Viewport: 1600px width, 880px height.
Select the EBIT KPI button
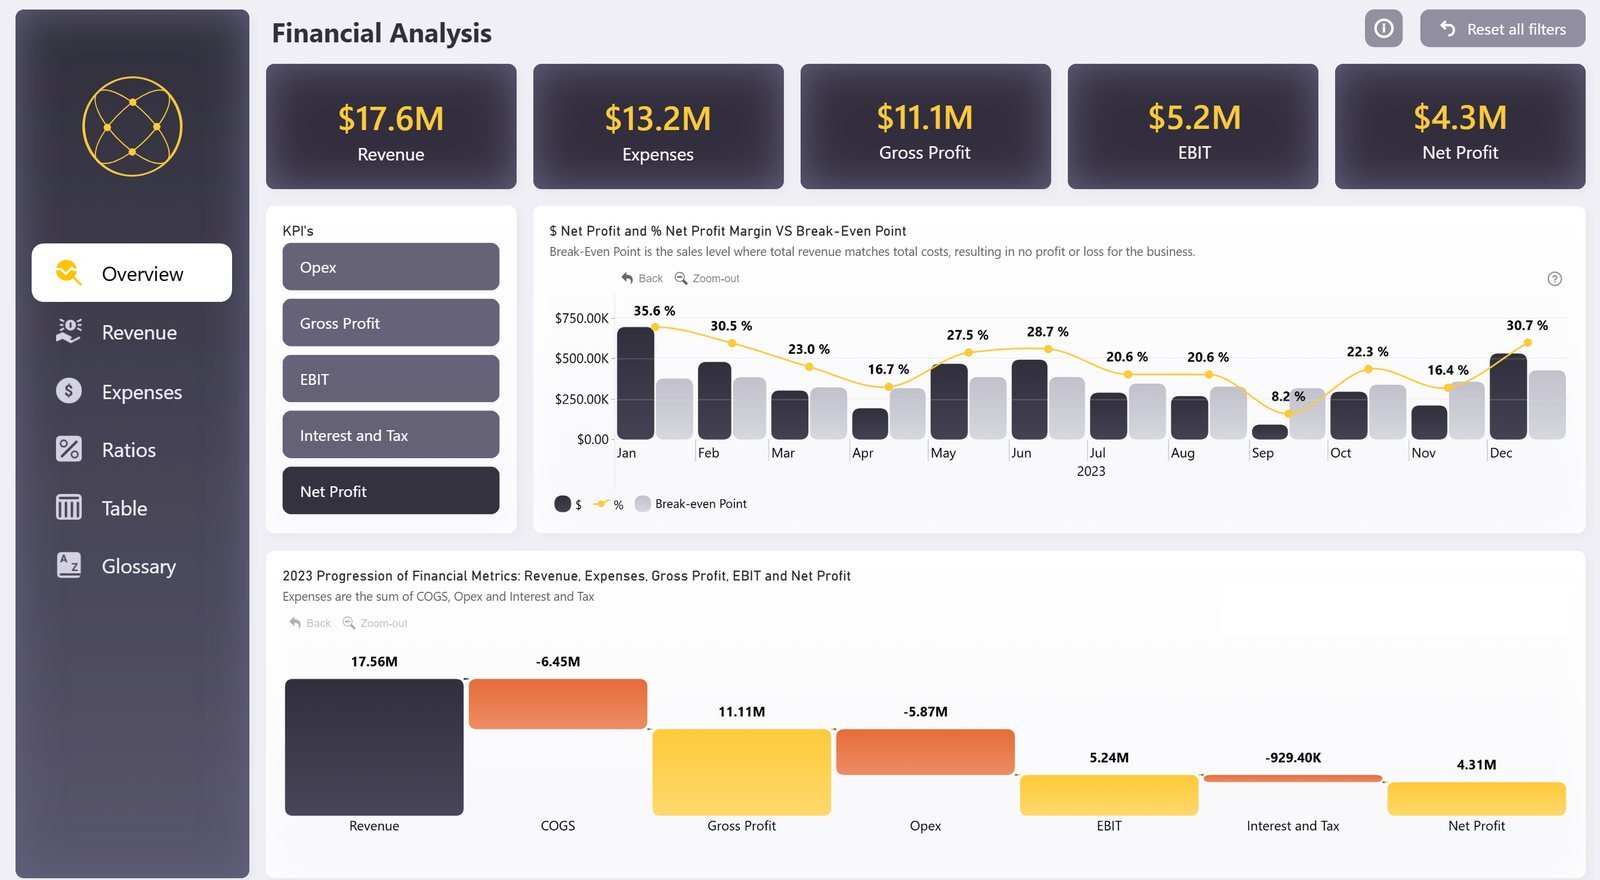[x=391, y=379]
